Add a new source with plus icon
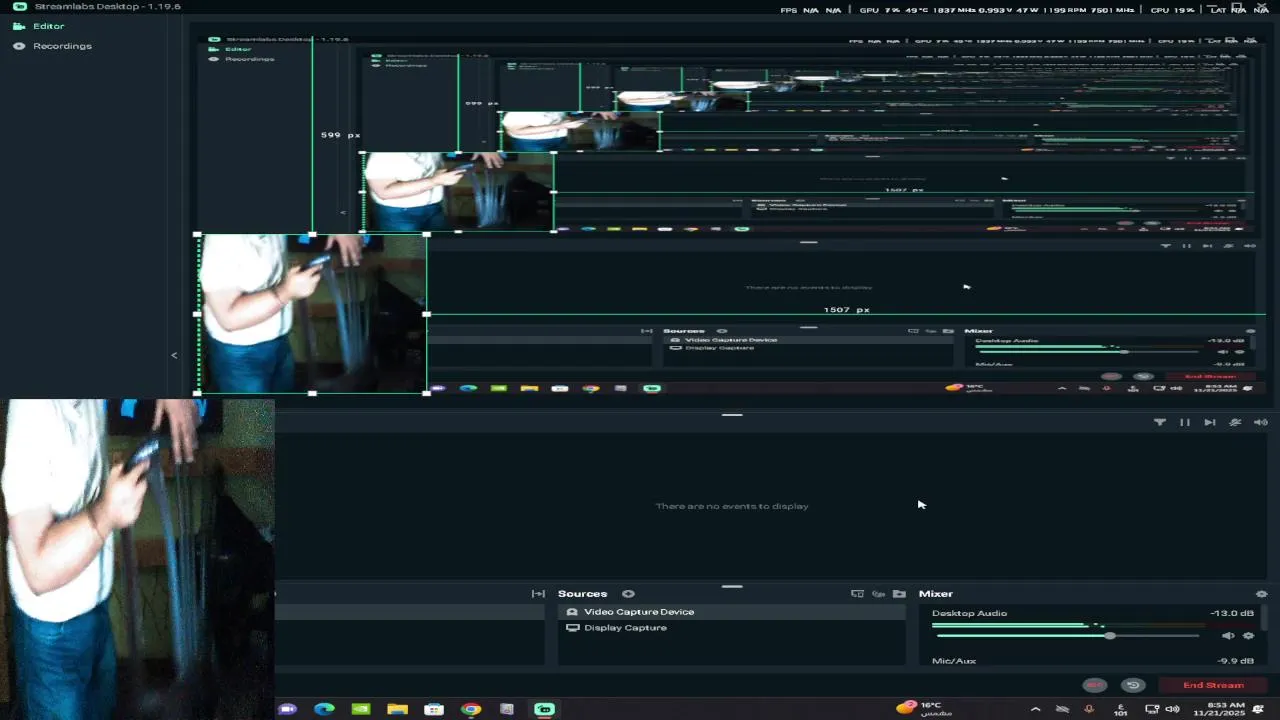The image size is (1280, 720). pyautogui.click(x=628, y=594)
